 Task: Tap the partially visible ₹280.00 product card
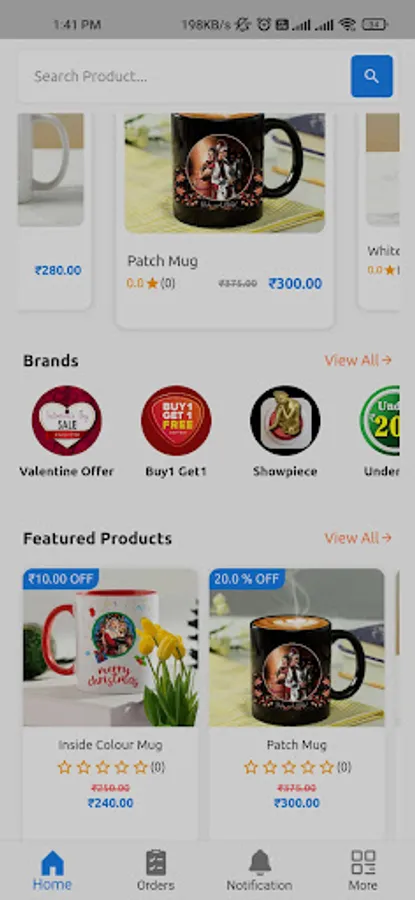click(54, 212)
